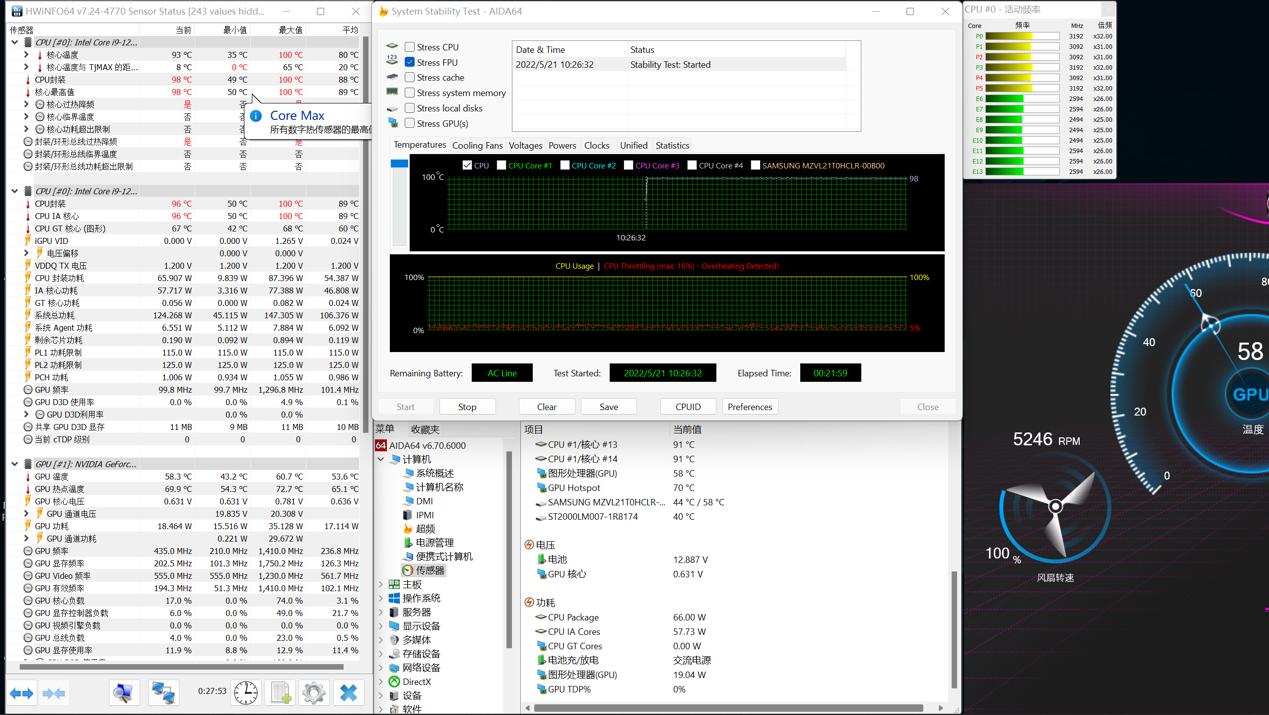Image resolution: width=1269 pixels, height=715 pixels.
Task: Click Clear button in stability test
Action: 547,407
